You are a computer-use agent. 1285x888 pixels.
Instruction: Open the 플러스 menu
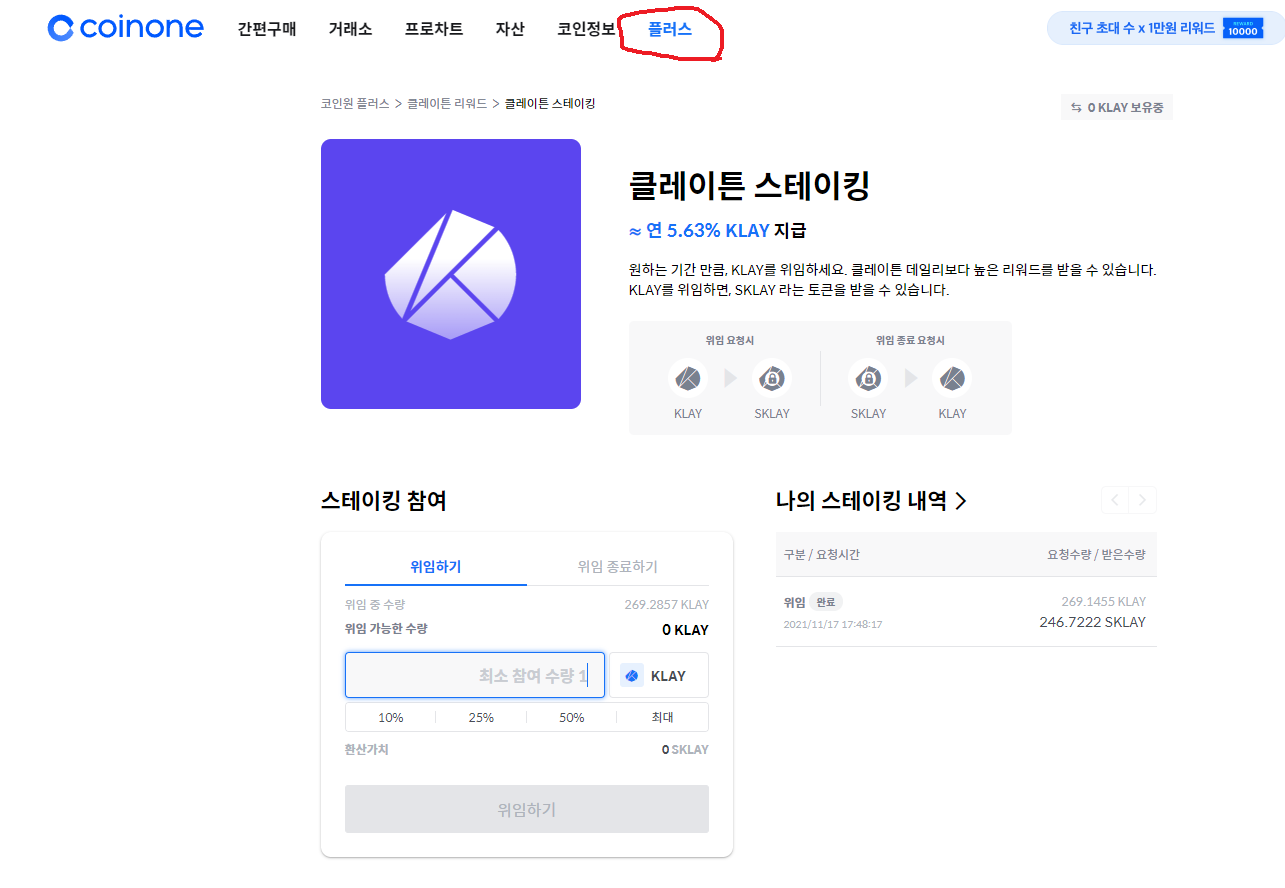670,29
